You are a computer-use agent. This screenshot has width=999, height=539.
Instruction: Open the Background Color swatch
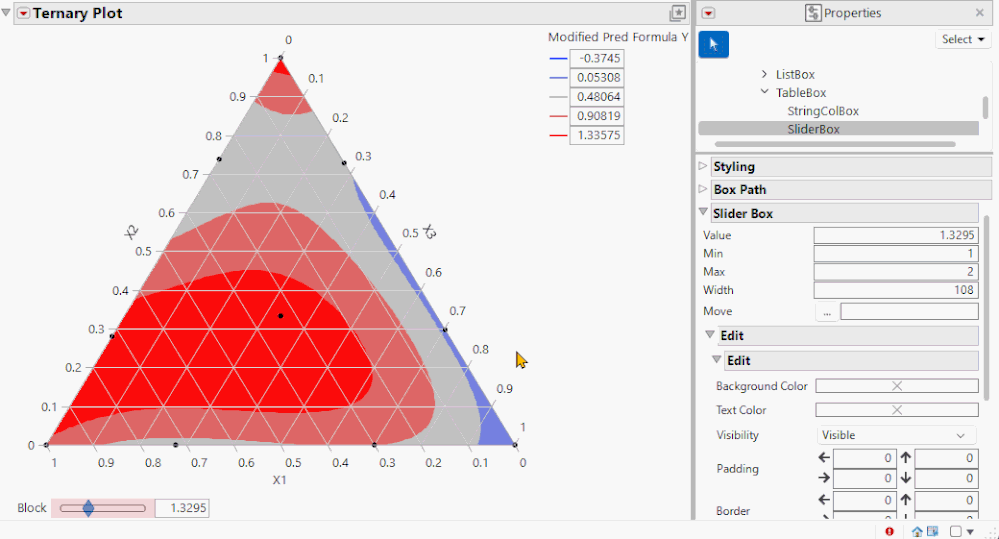click(896, 386)
